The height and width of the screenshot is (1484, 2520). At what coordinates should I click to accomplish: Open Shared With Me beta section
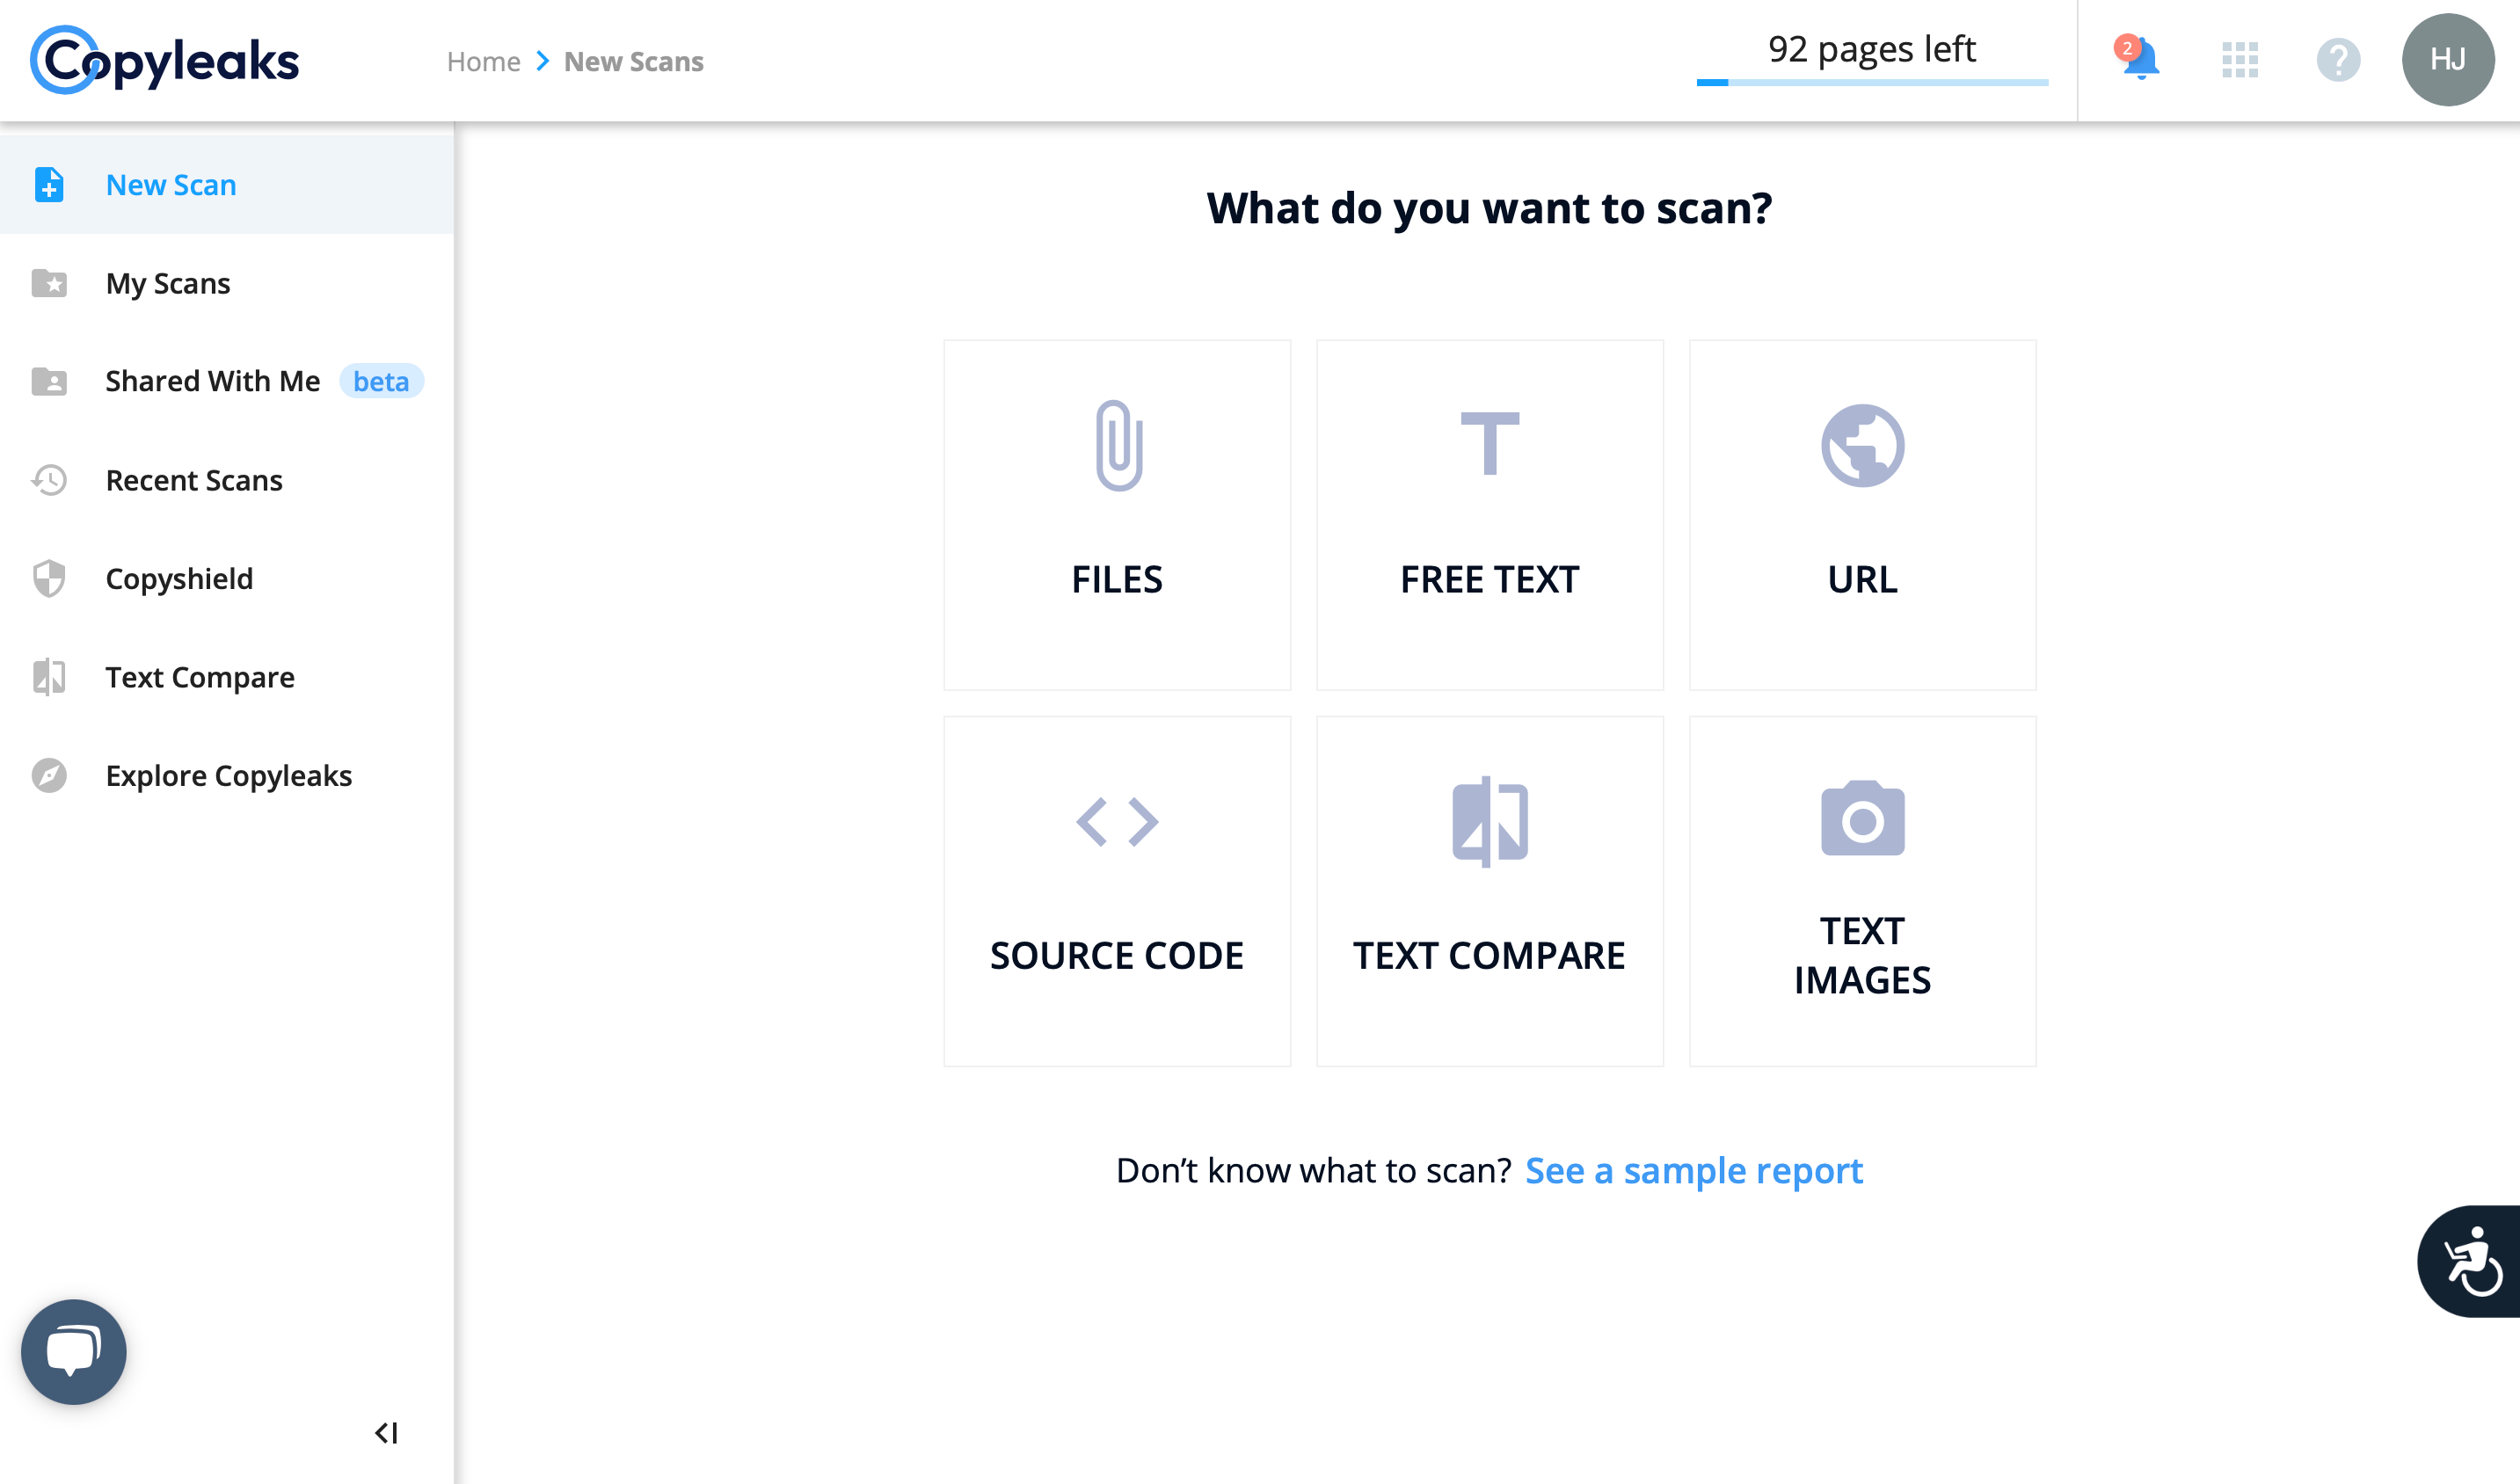212,380
